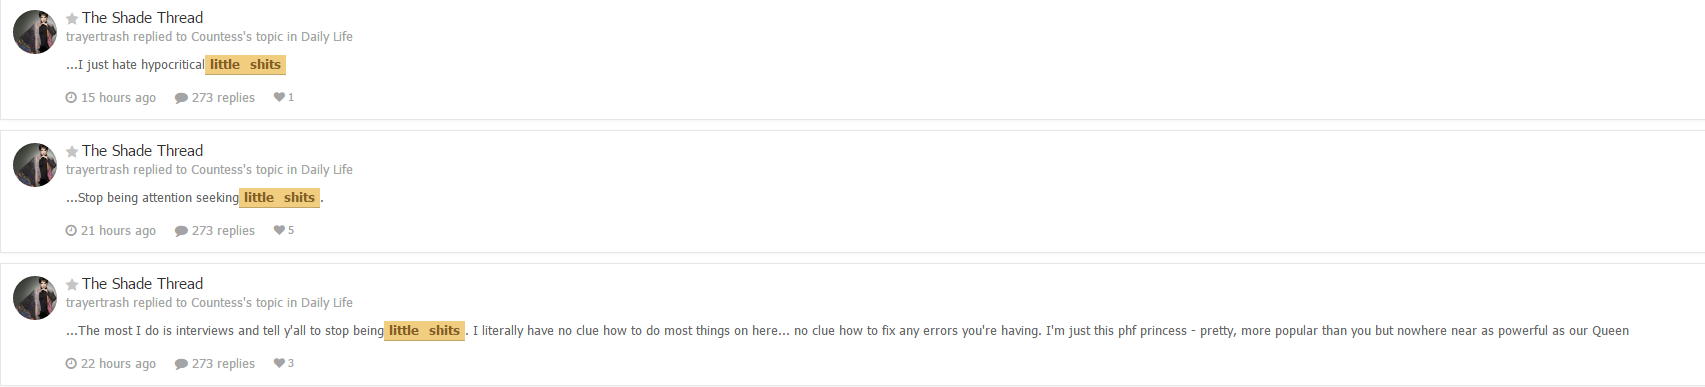This screenshot has height=387, width=1705.
Task: Click the star icon in the second result
Action: click(72, 151)
